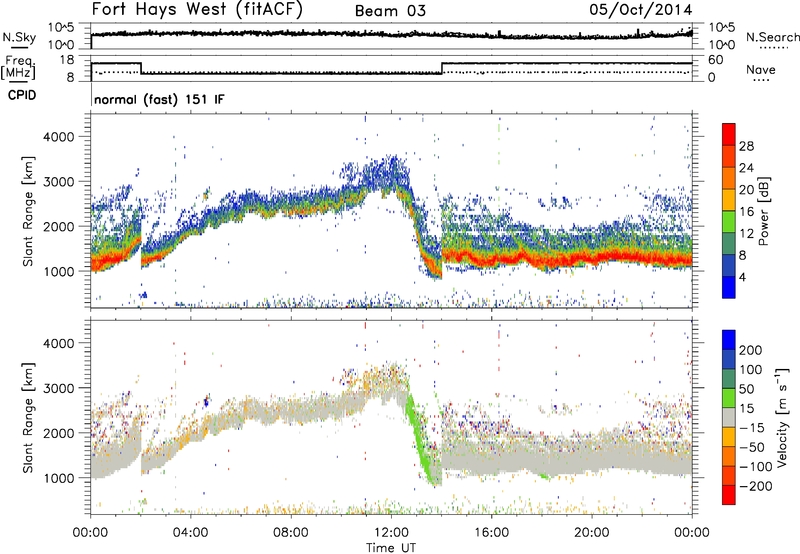This screenshot has width=800, height=554.
Task: Click the '20:00' time tick label
Action: click(591, 533)
